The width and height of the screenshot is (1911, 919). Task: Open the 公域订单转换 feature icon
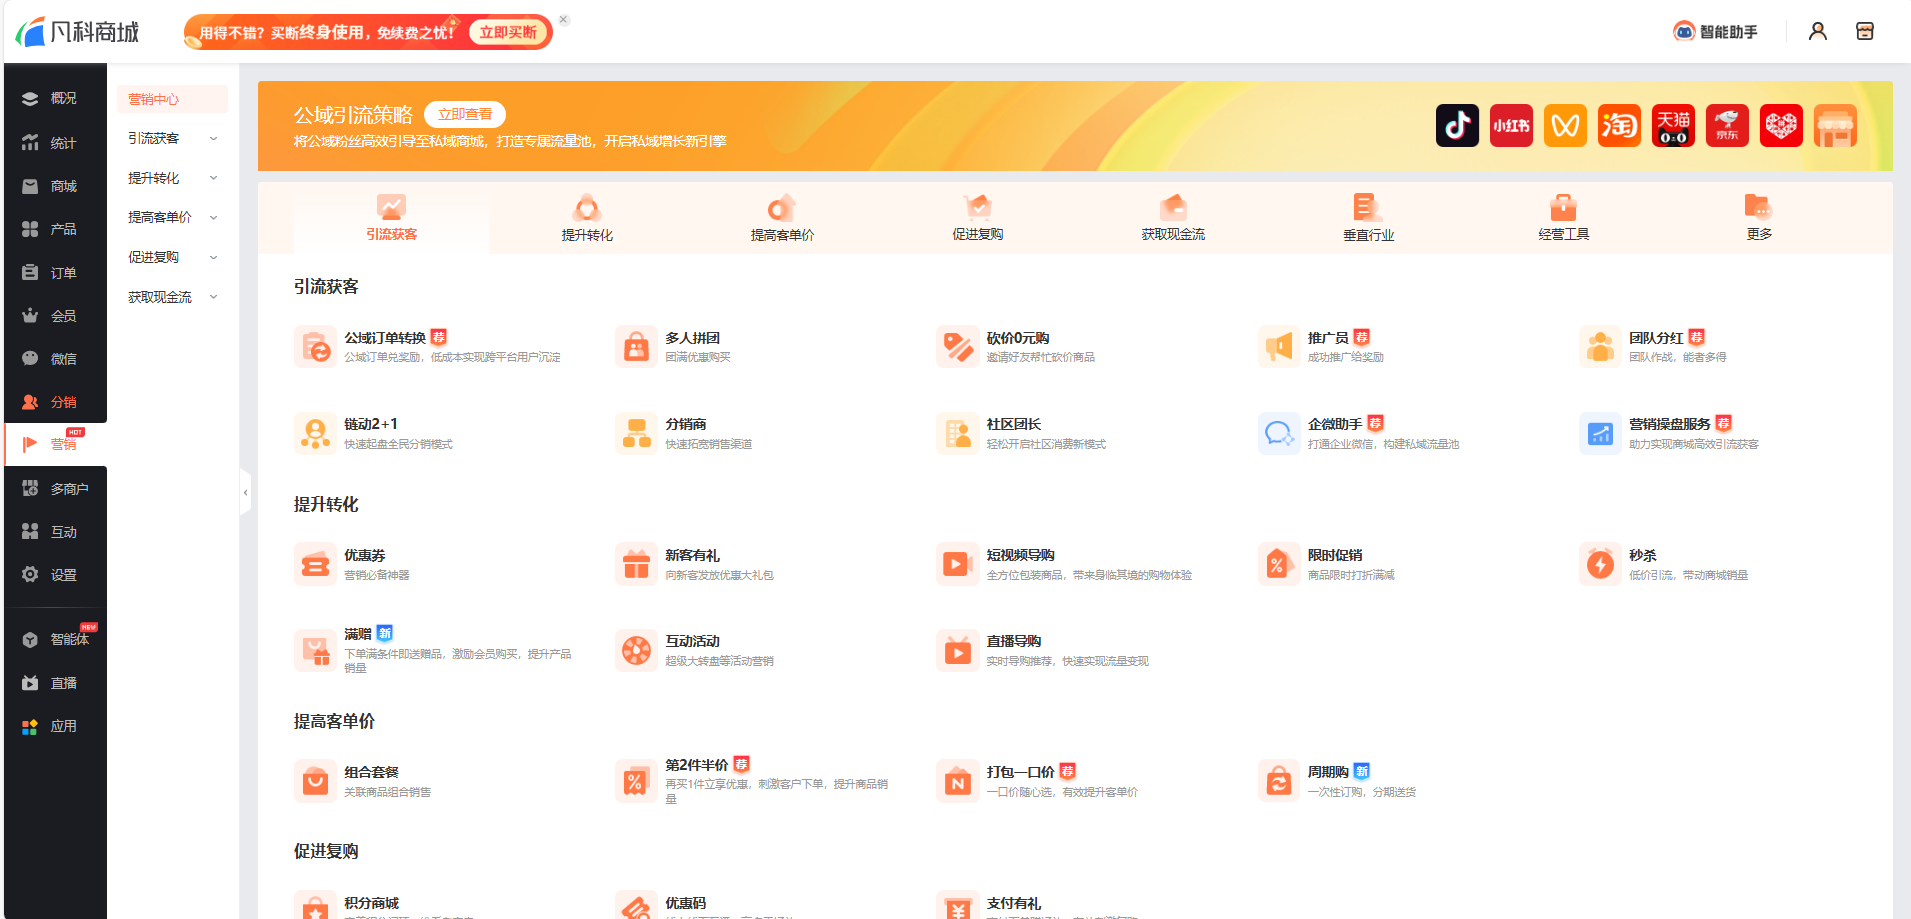point(315,347)
